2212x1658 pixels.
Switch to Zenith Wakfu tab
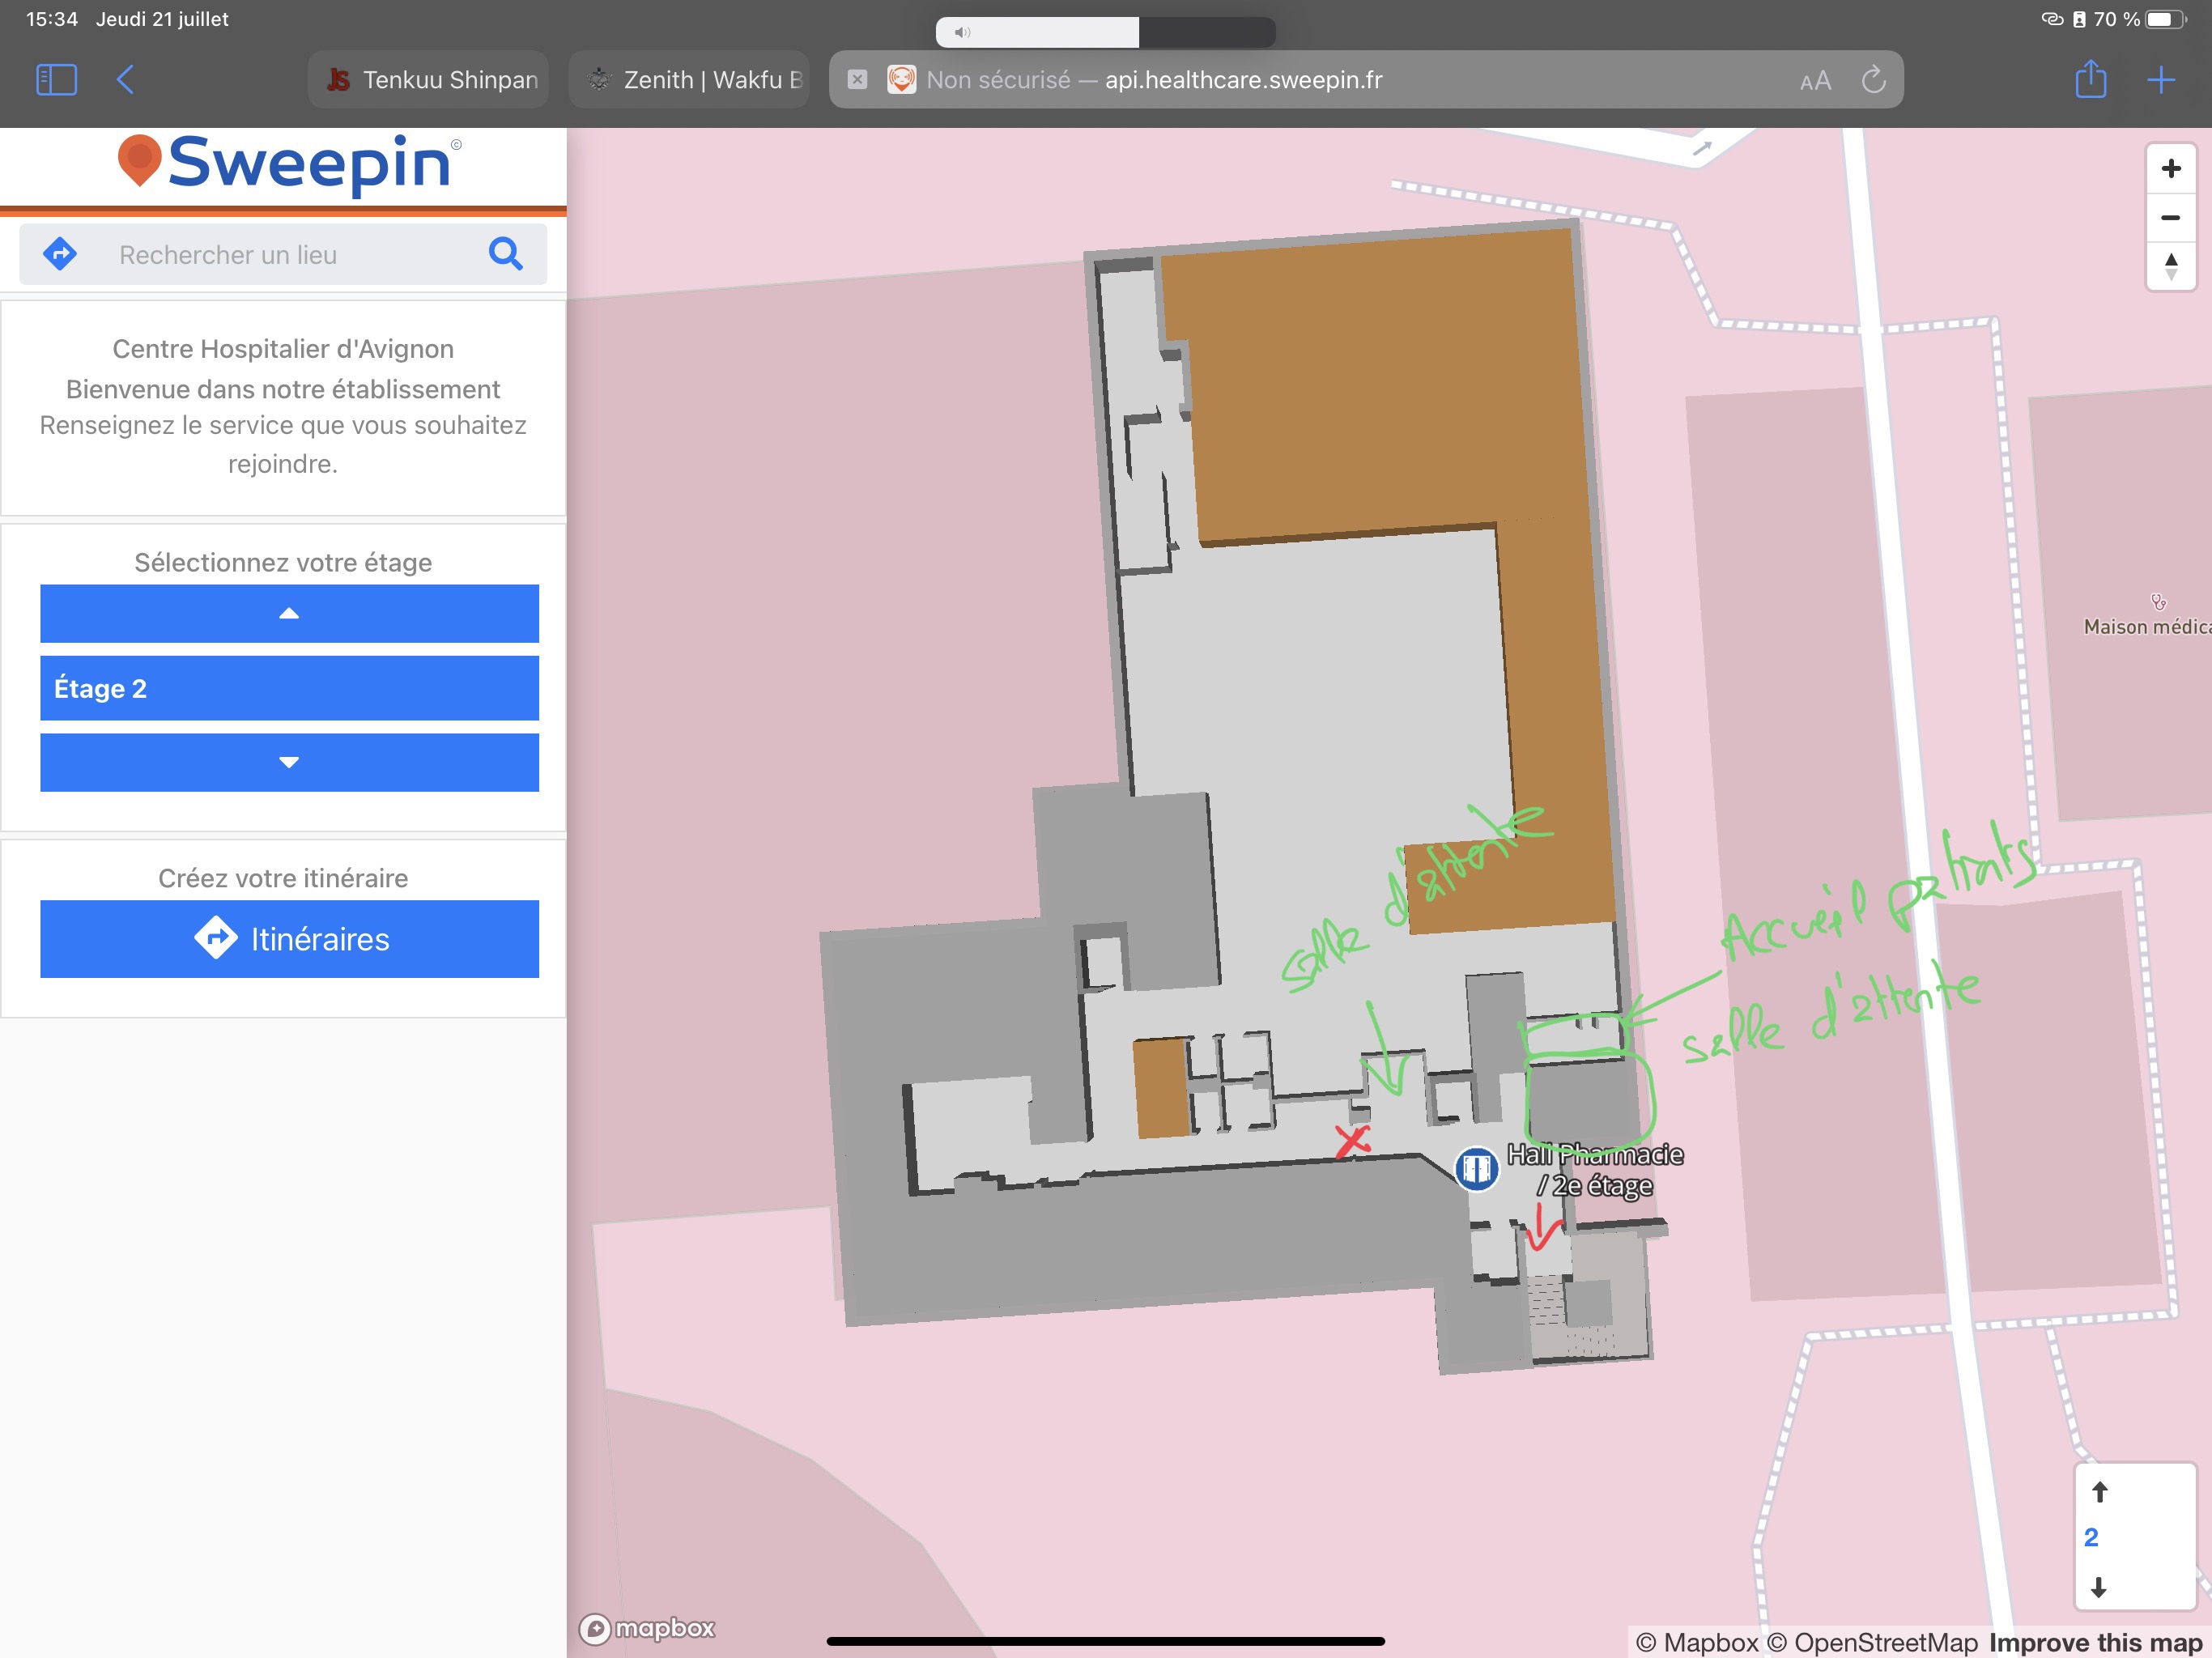(x=690, y=79)
